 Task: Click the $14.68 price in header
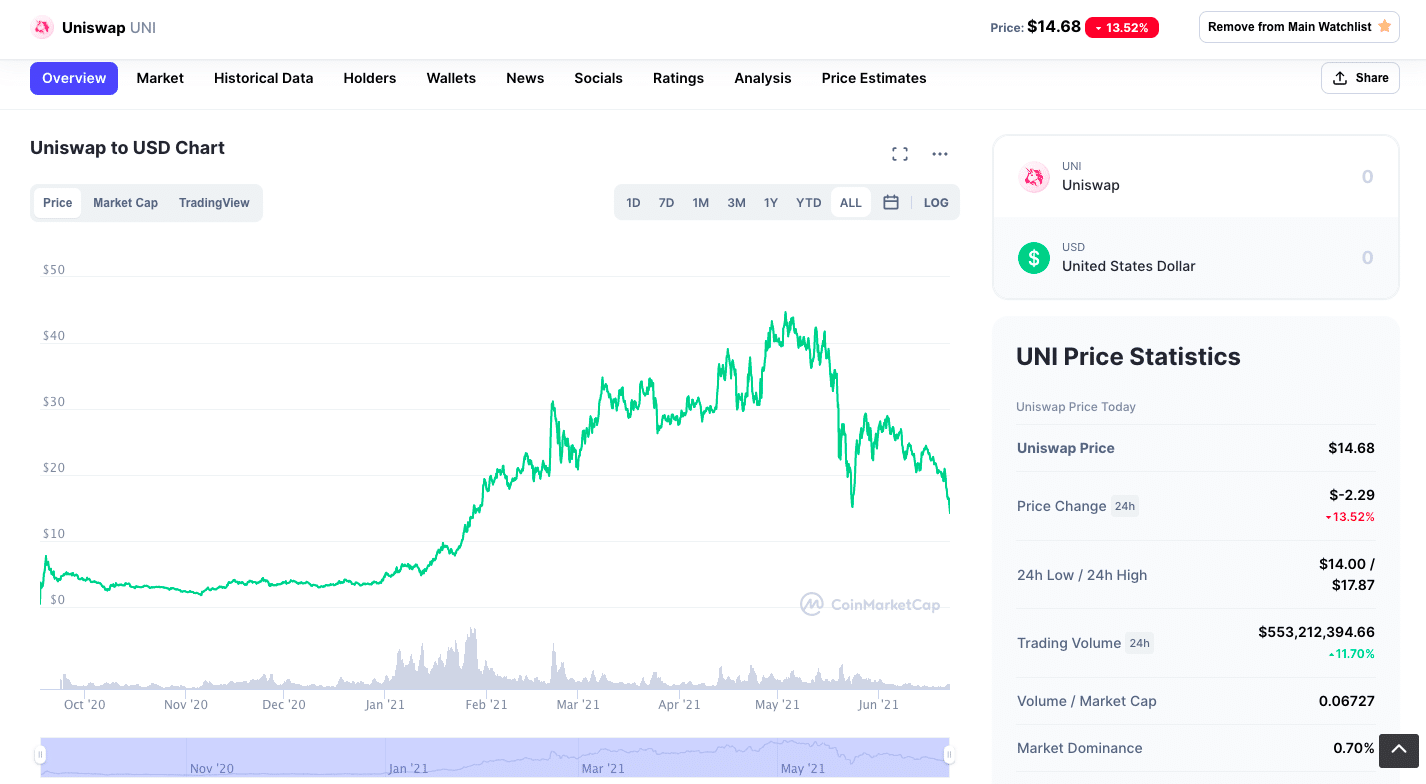point(1054,27)
